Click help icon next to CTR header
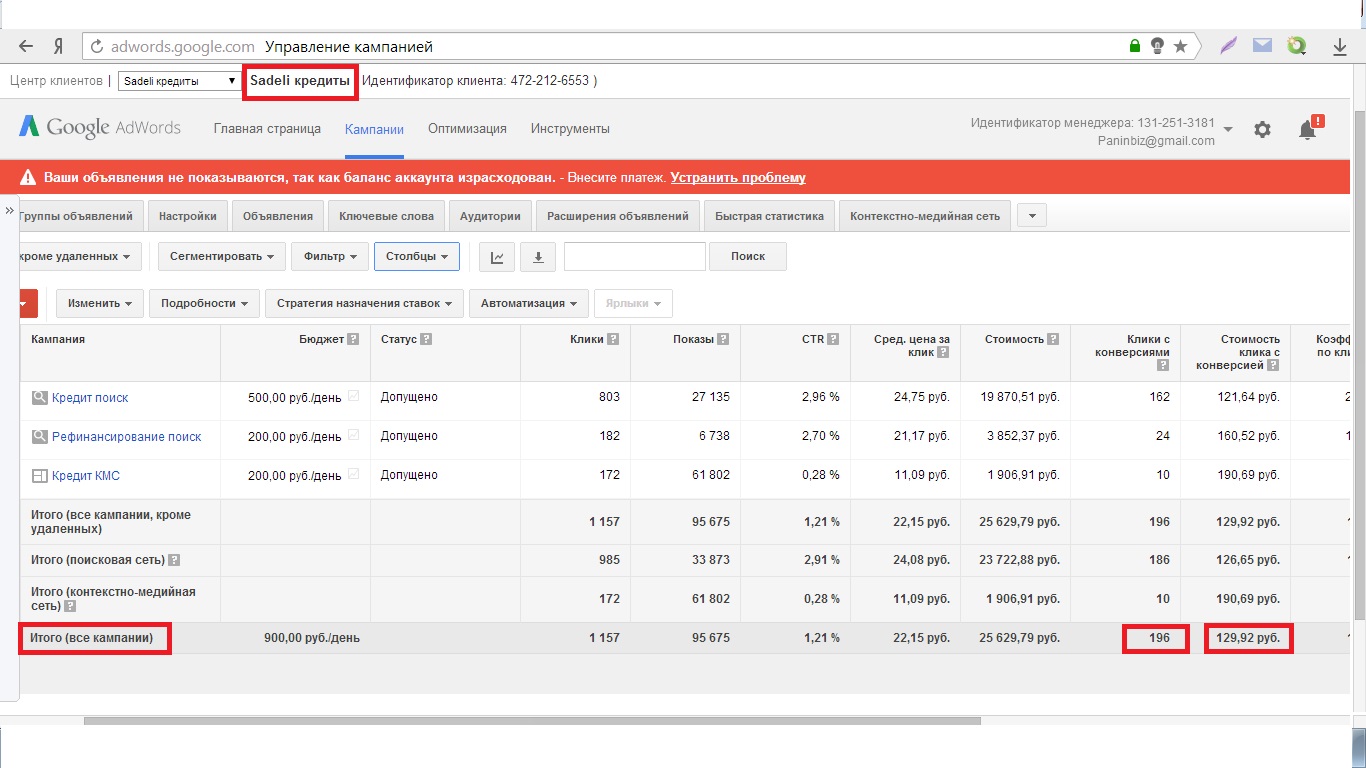This screenshot has height=768, width=1366. [833, 339]
